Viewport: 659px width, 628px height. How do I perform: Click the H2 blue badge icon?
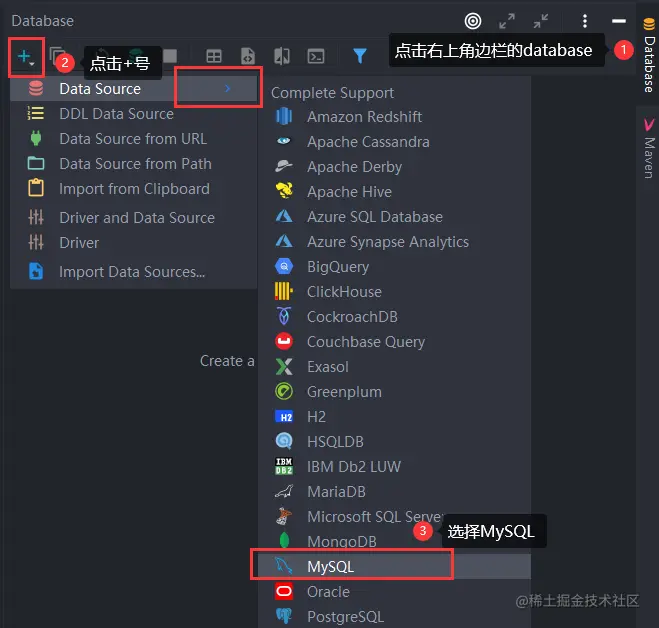[x=284, y=417]
